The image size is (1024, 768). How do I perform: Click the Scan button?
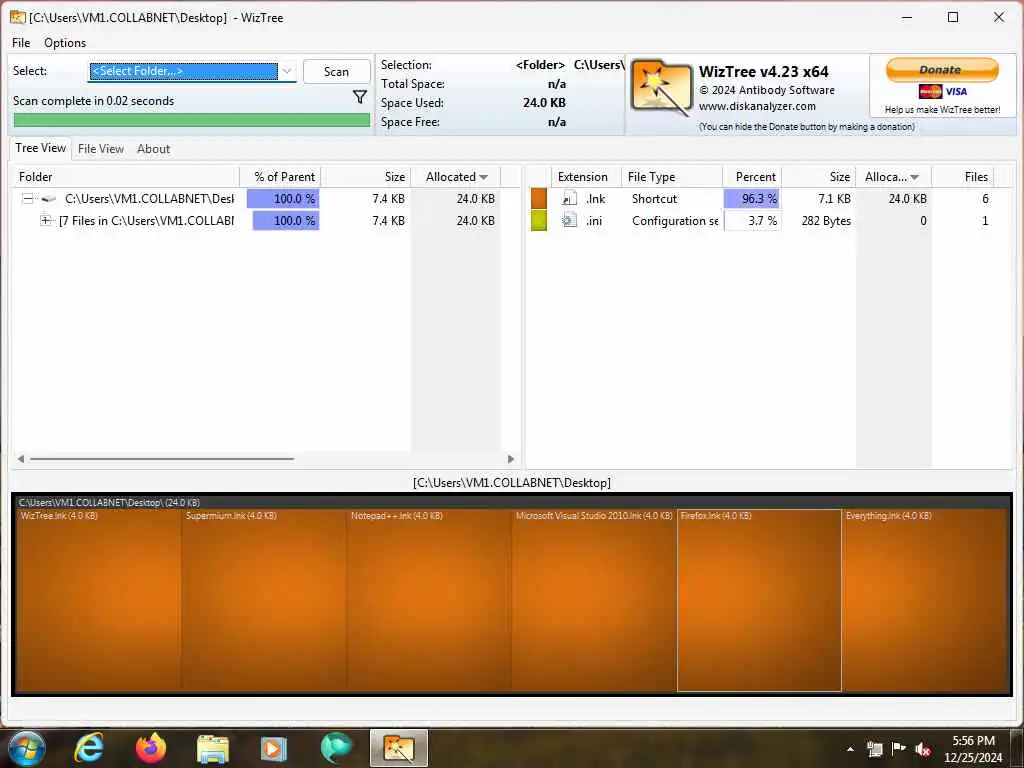336,72
